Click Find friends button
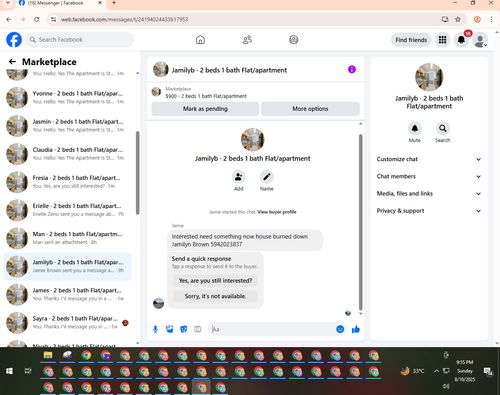This screenshot has width=500, height=395. point(411,40)
